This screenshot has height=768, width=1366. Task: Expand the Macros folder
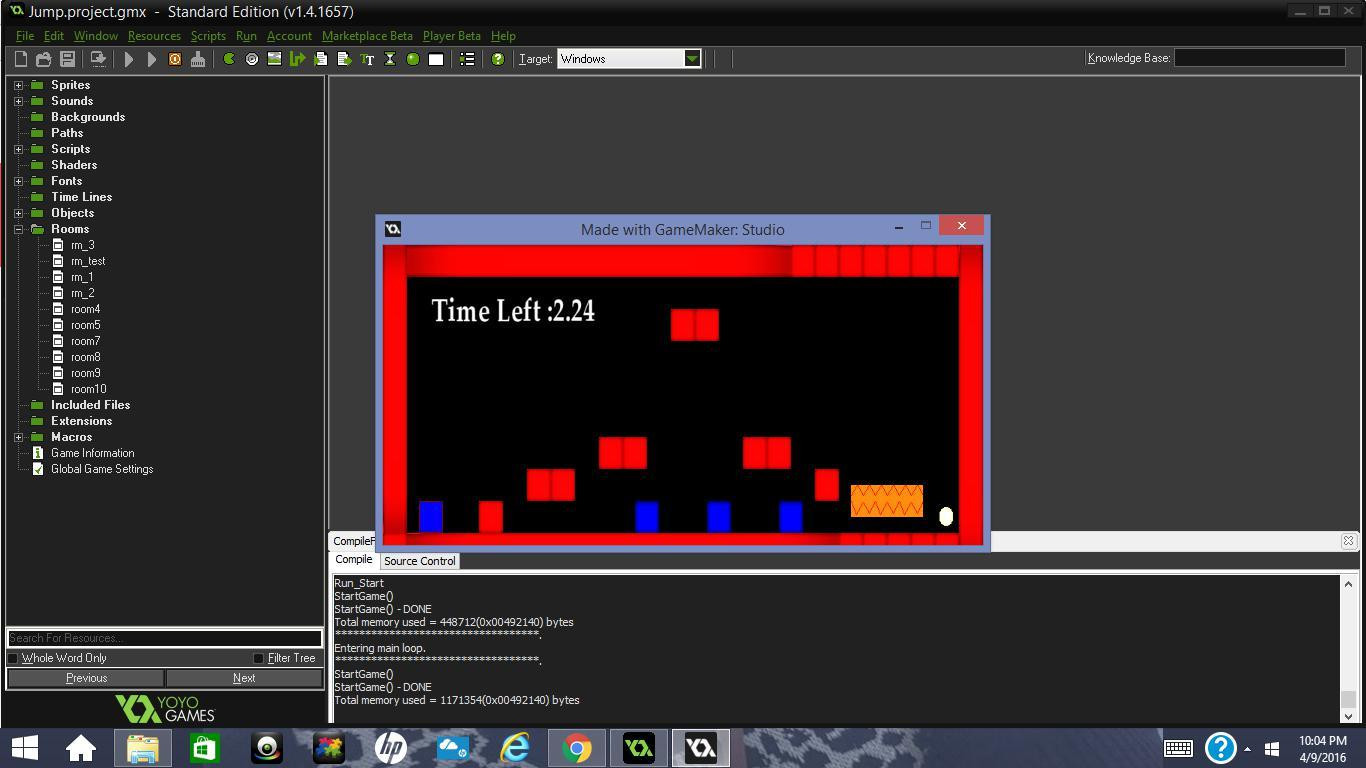click(x=19, y=437)
